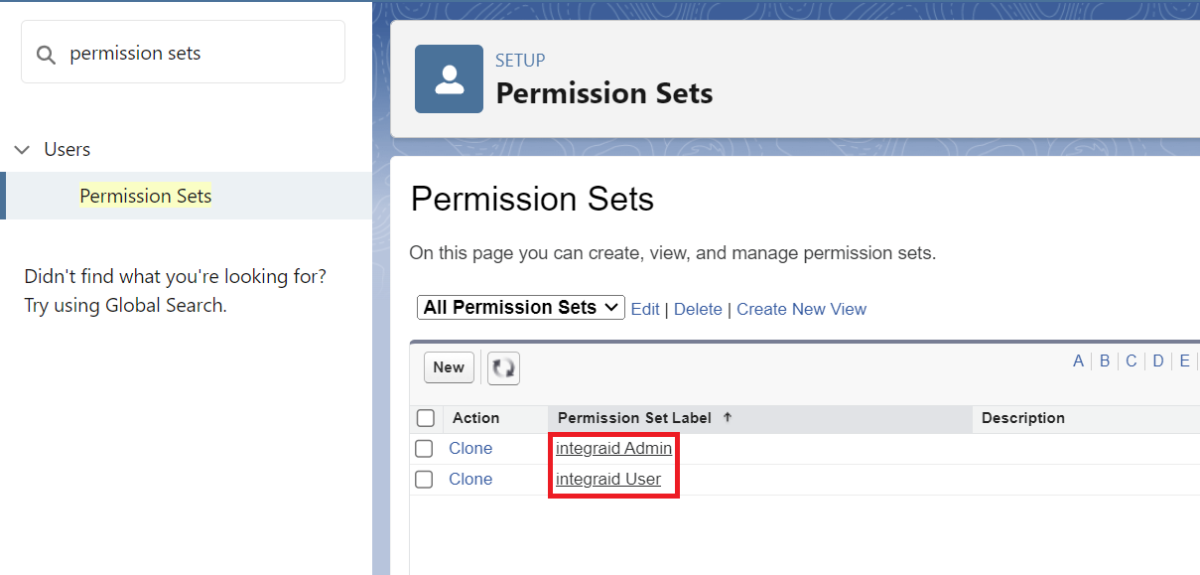Click the Edit view link
This screenshot has width=1200, height=575.
click(645, 309)
